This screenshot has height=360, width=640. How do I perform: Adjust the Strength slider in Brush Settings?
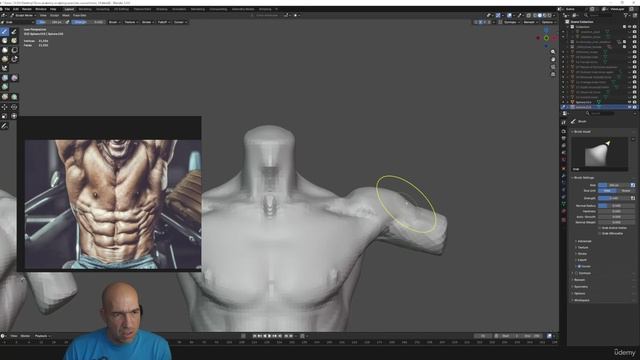coord(614,198)
